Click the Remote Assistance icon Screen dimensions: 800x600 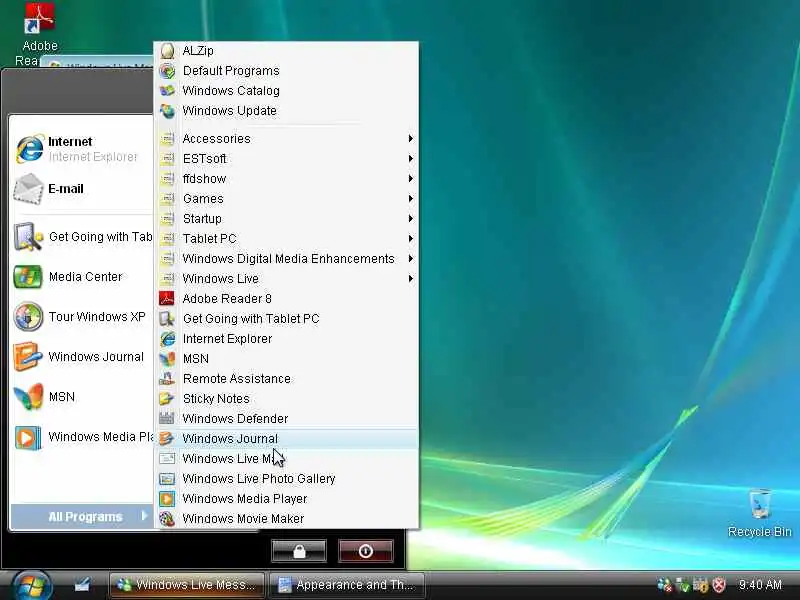click(x=167, y=379)
